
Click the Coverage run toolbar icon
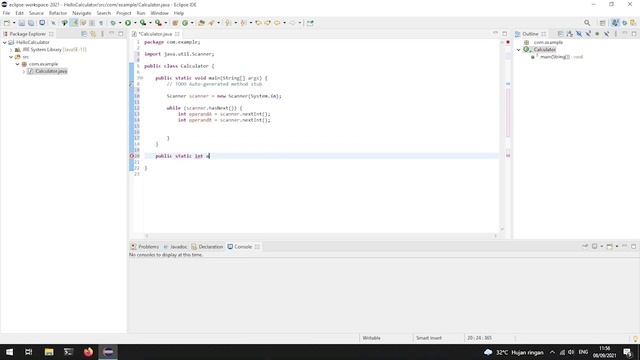[143, 23]
